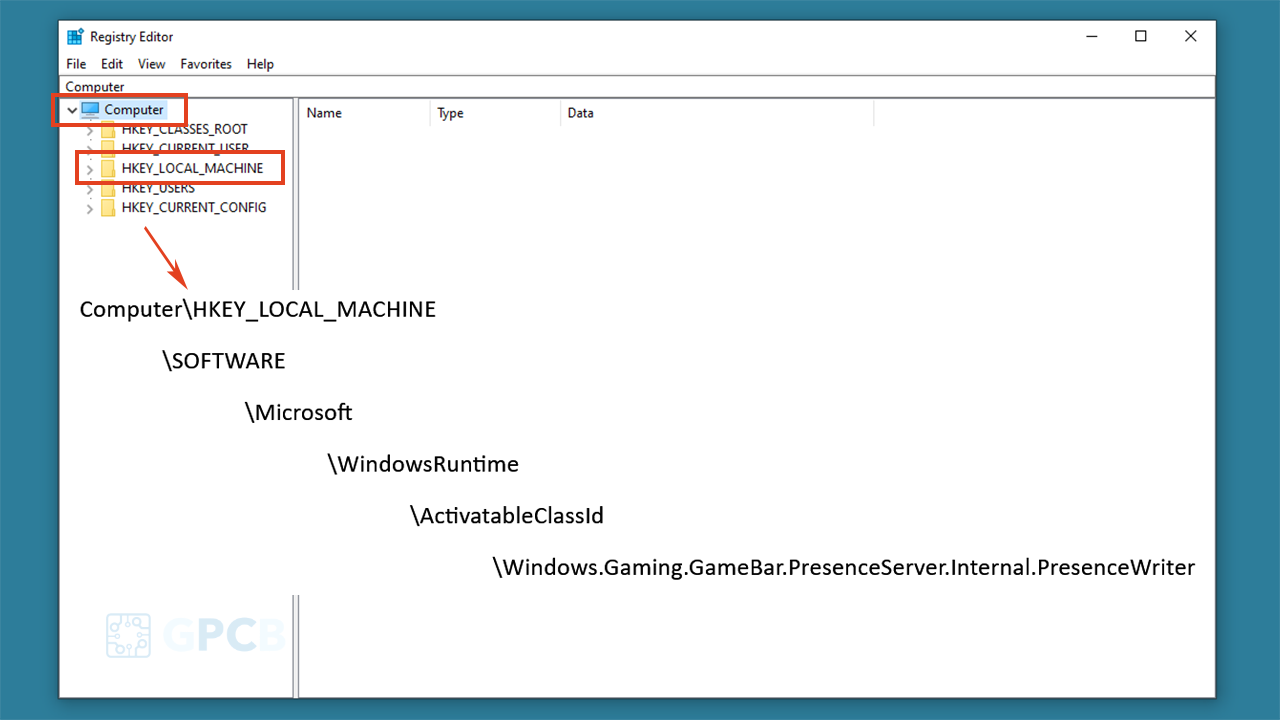This screenshot has width=1280, height=720.
Task: Open the File menu
Action: pos(76,64)
